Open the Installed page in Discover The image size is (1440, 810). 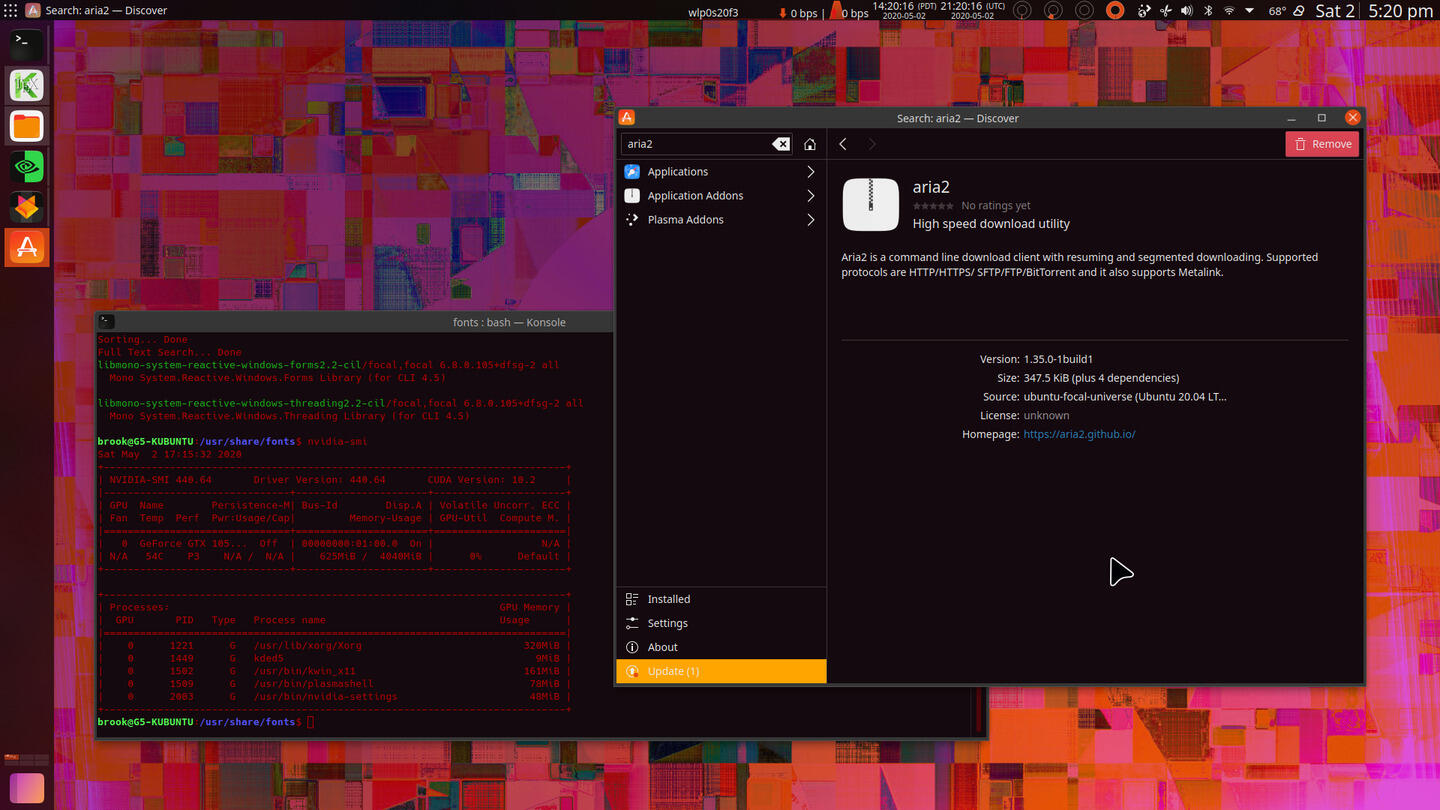coord(721,599)
